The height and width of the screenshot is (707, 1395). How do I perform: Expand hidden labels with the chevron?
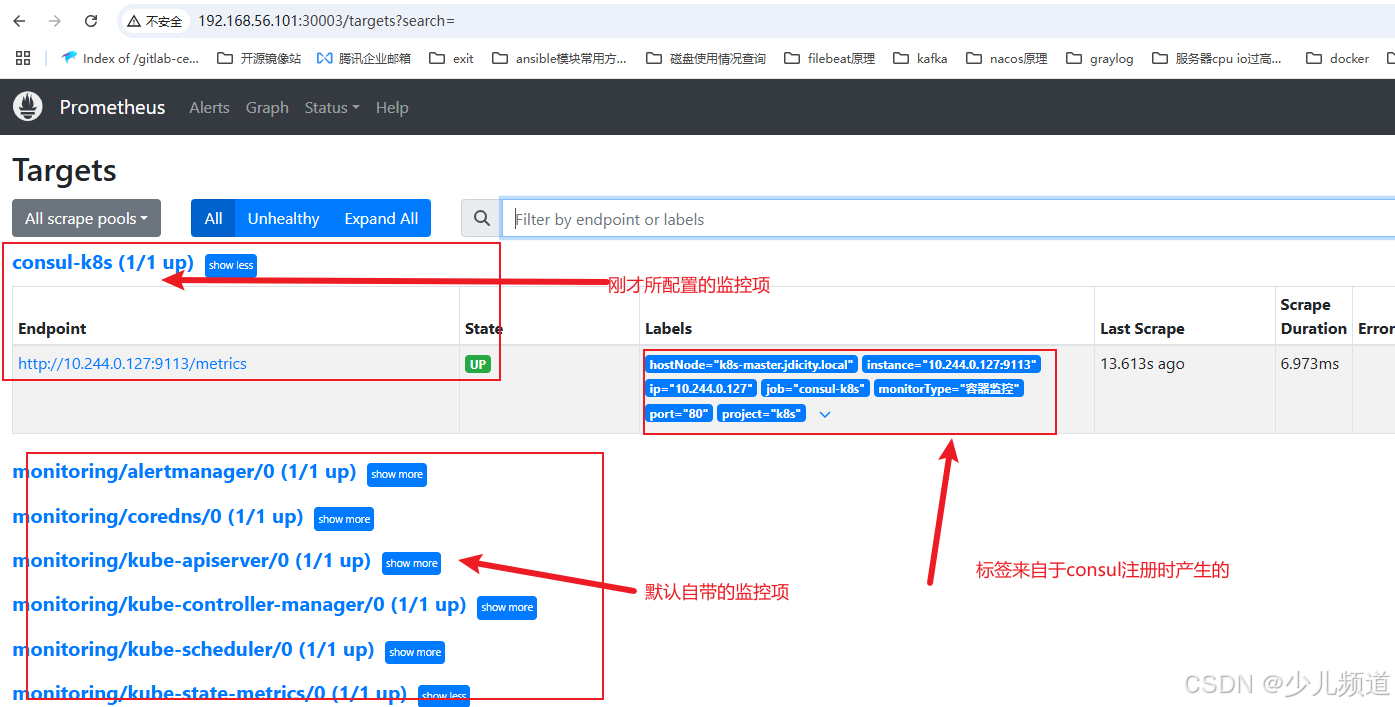(825, 414)
